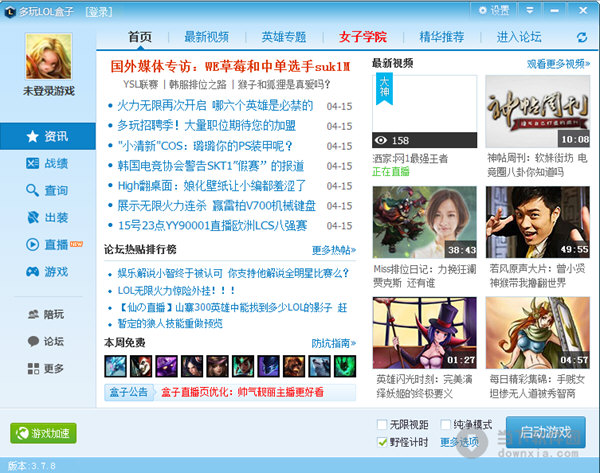This screenshot has height=473, width=600.
Task: Open news High翻桌面 wallpaper article
Action: tap(211, 186)
